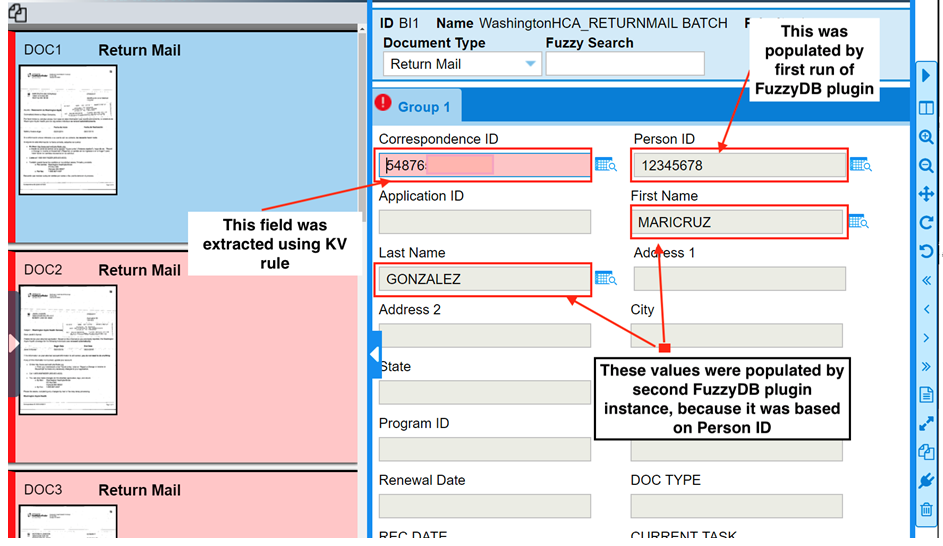Click the Application ID input field

coord(484,222)
